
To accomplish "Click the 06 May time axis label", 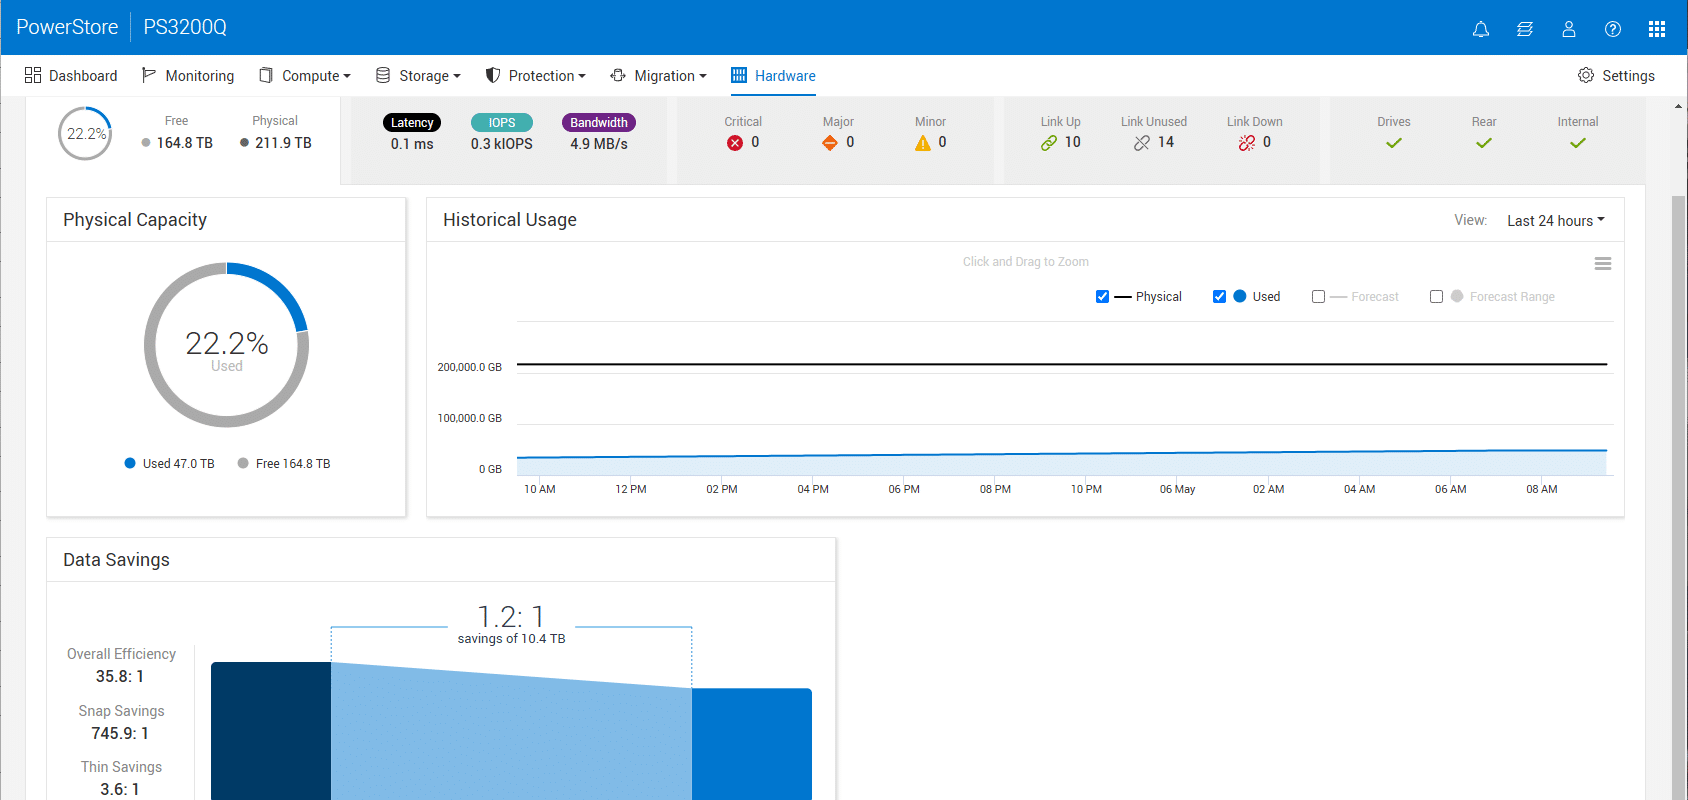I will (1177, 489).
